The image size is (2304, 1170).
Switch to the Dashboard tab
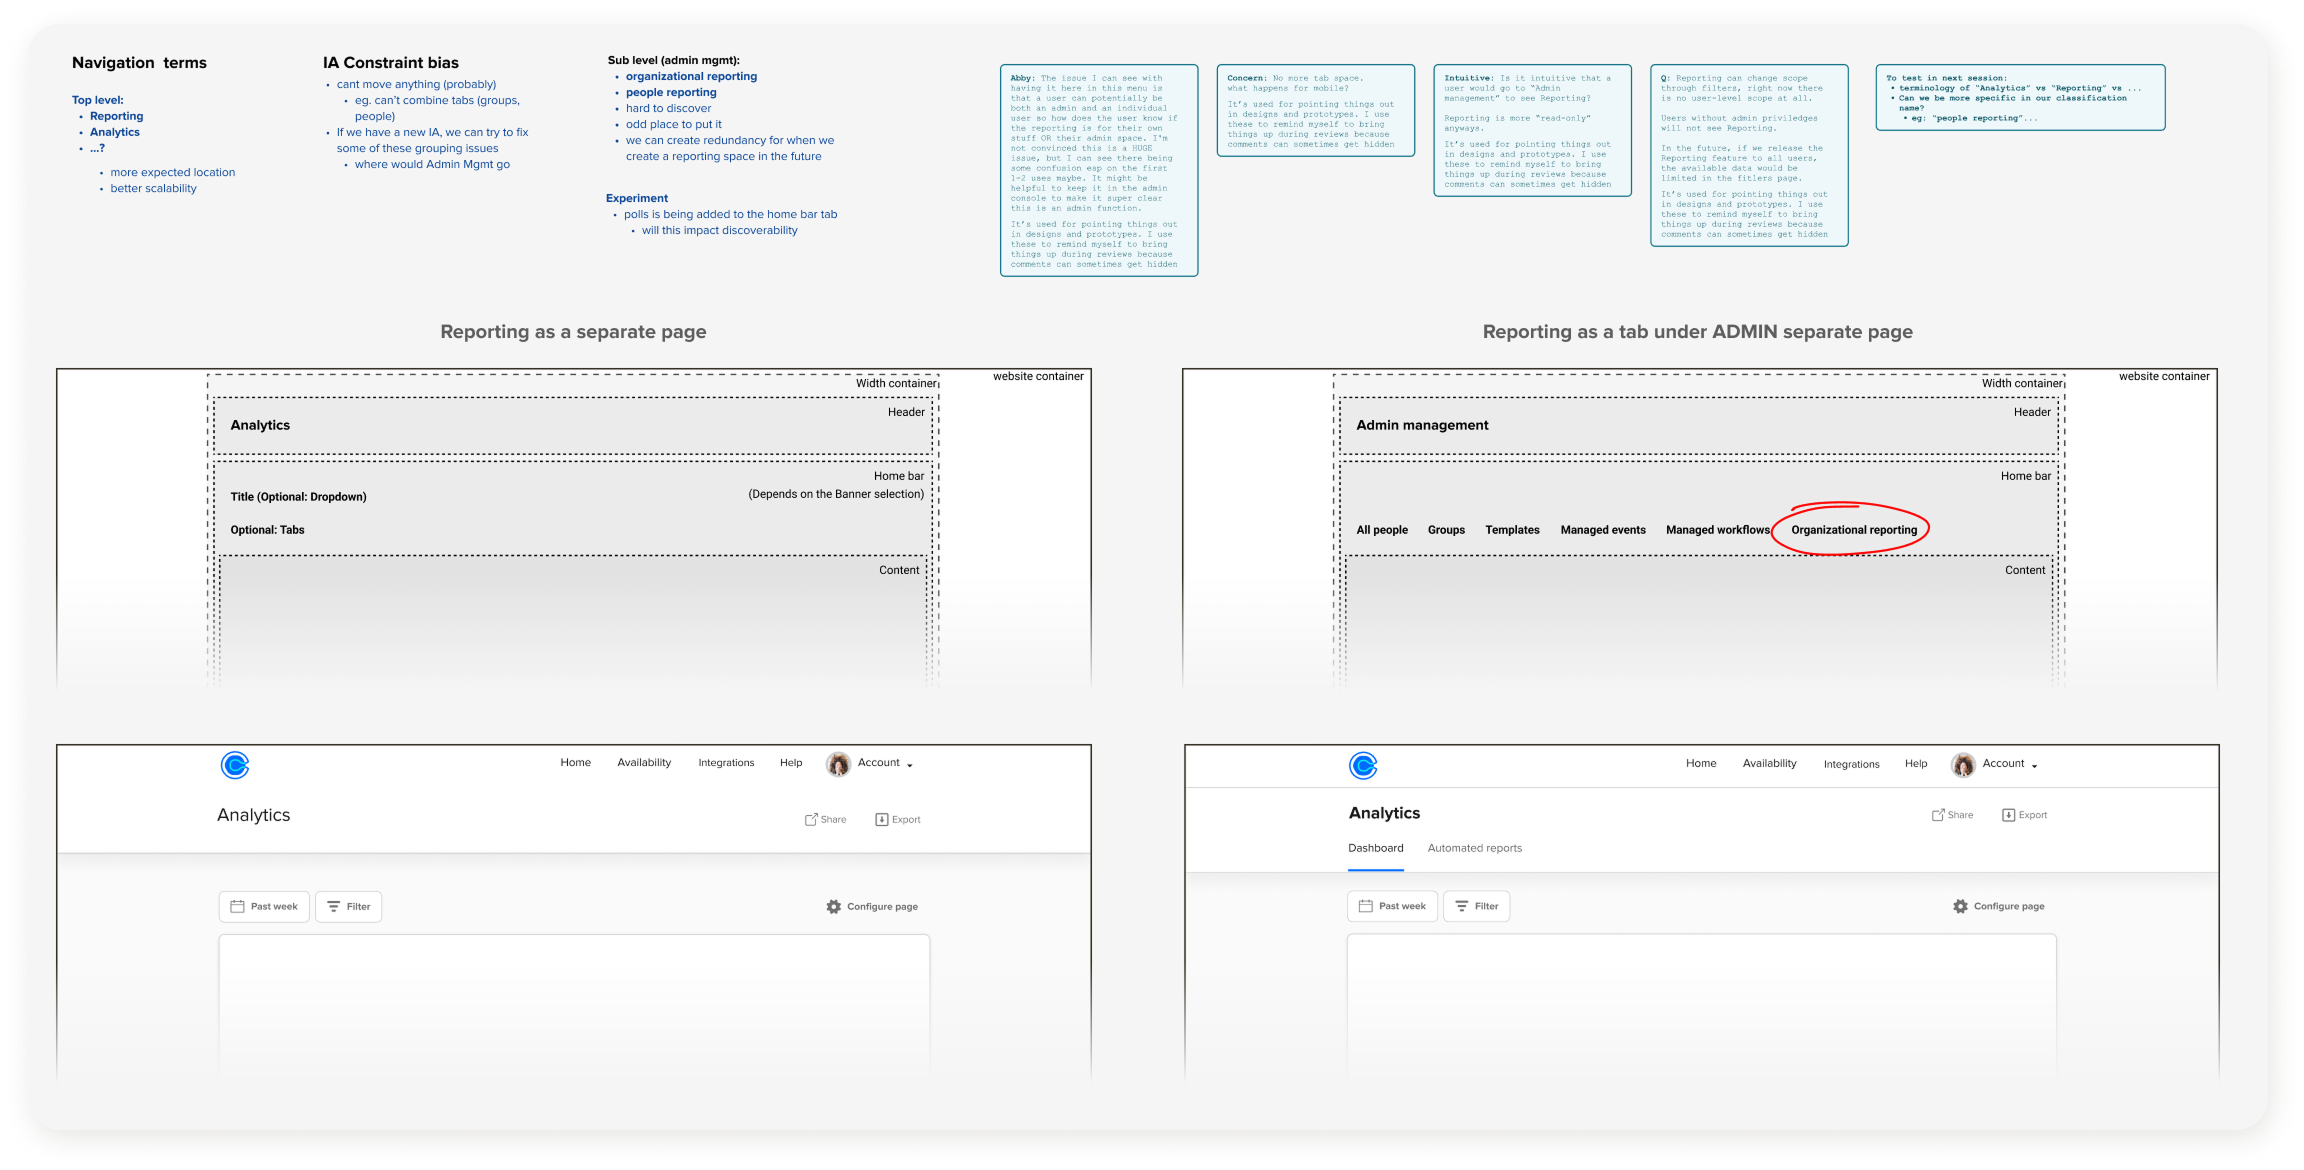click(x=1376, y=848)
